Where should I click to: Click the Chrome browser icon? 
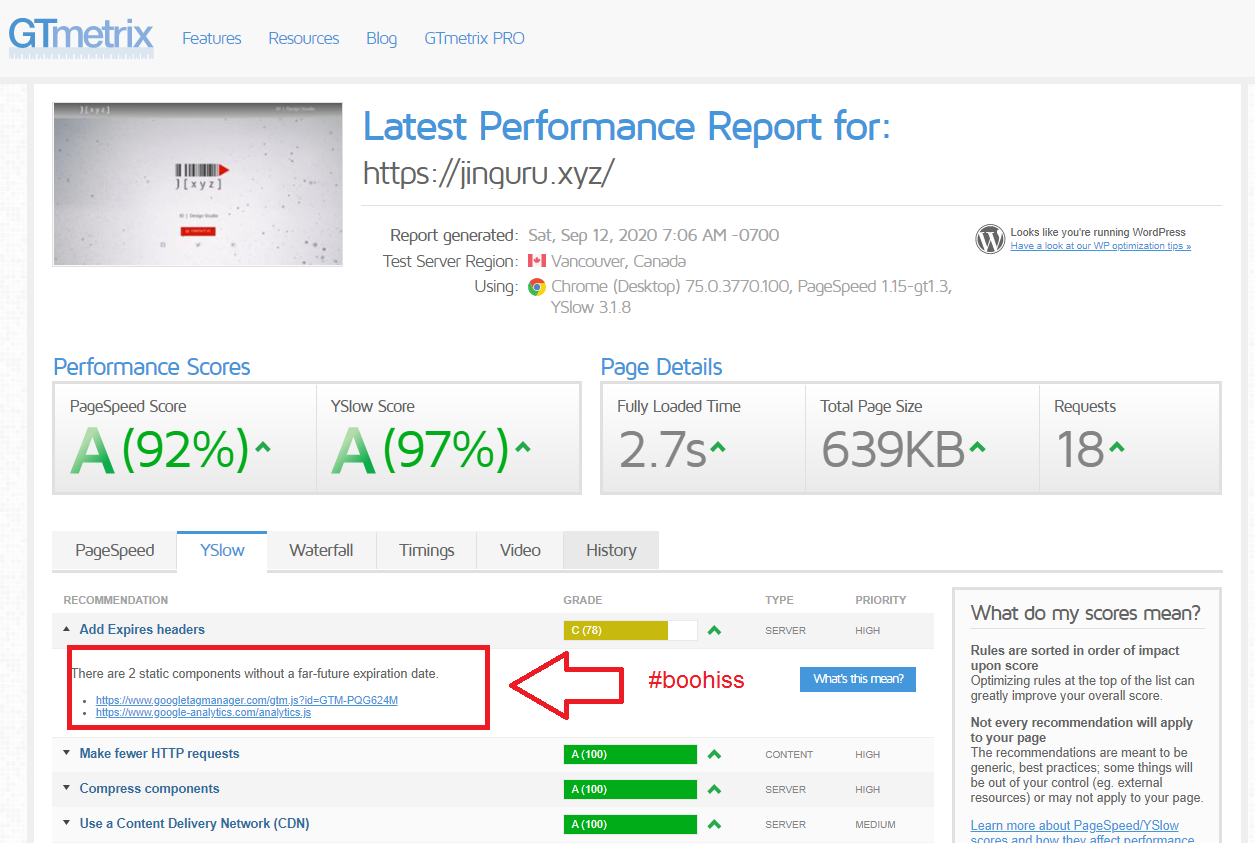coord(537,287)
